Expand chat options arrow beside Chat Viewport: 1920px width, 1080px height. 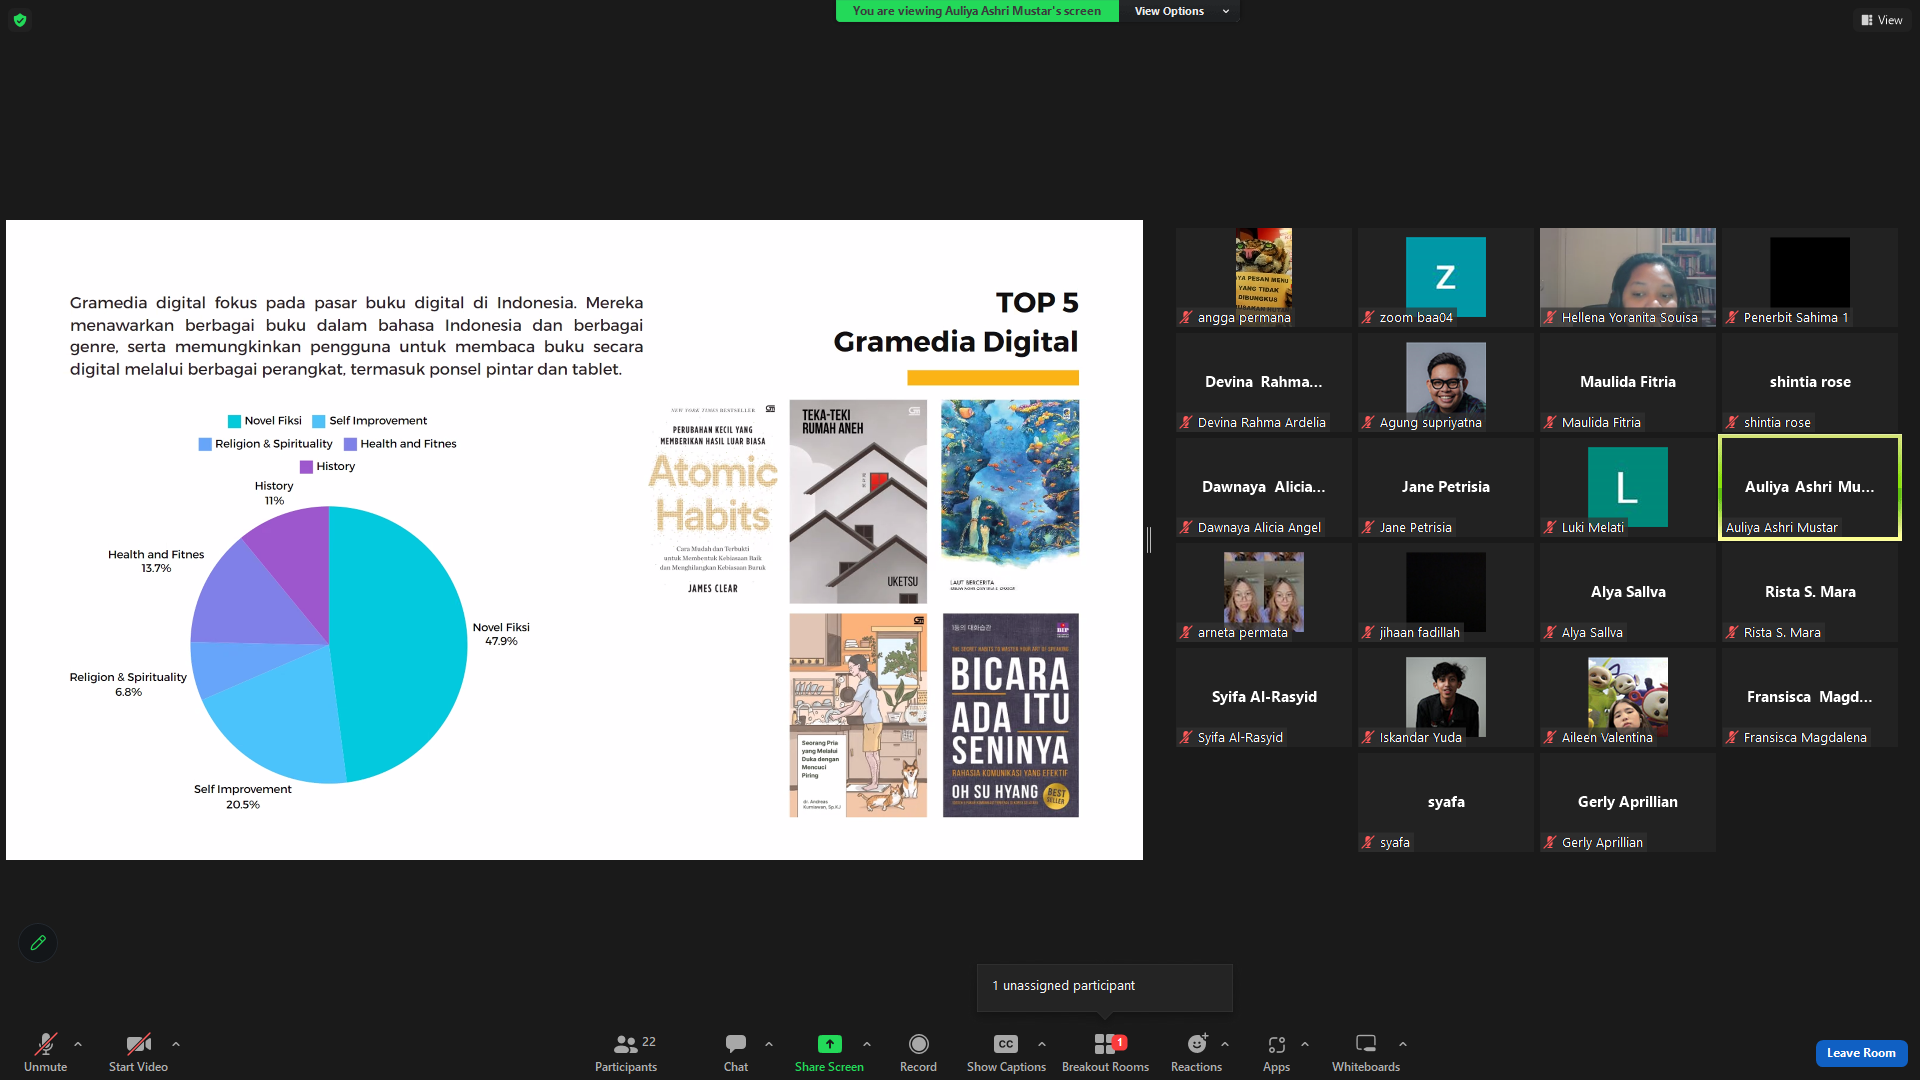[769, 1044]
